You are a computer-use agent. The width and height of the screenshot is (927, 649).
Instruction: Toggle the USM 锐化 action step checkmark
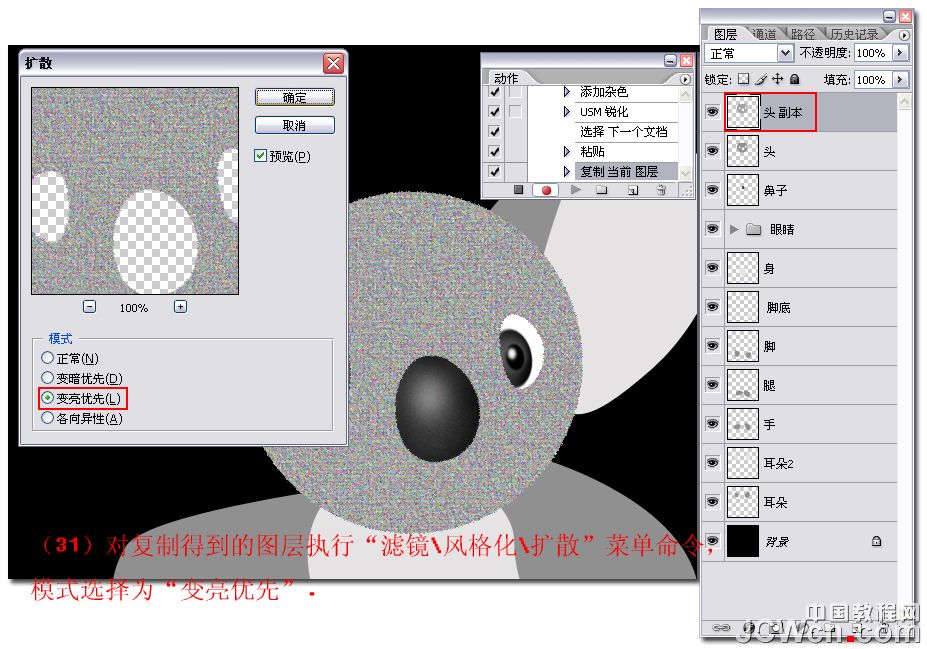point(495,112)
